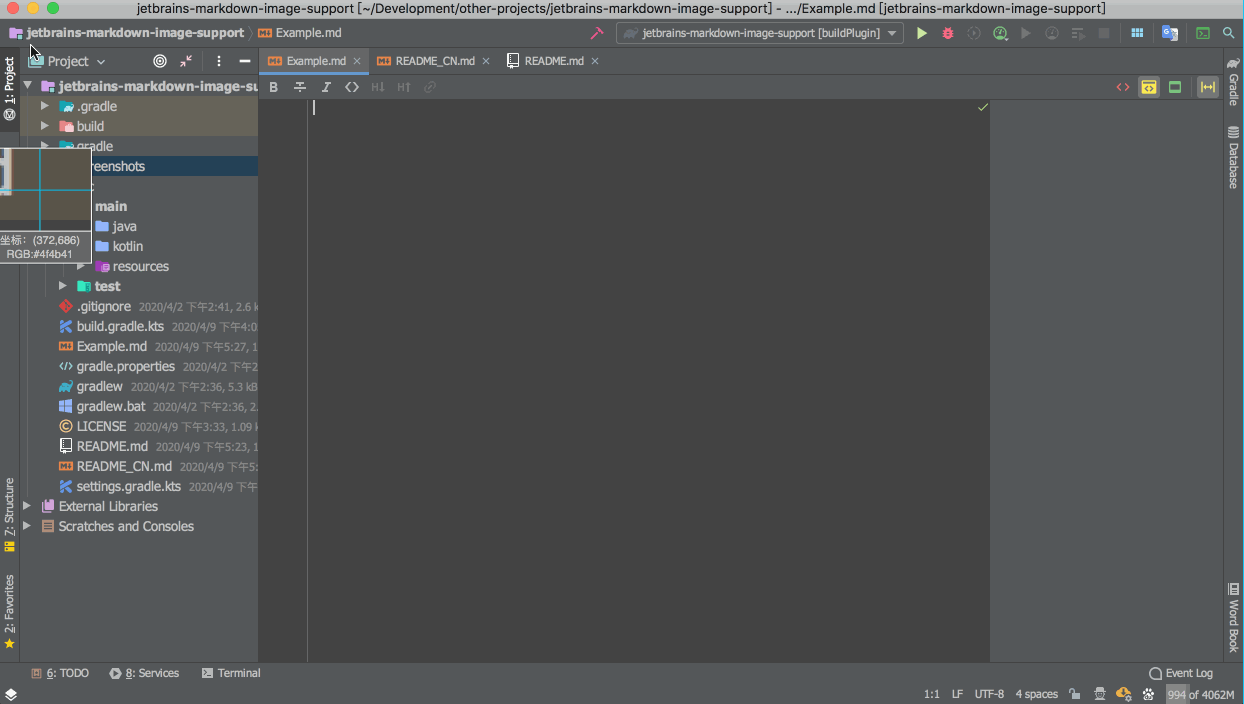Expand the resources folder
Screen dimensions: 1244x704
coord(81,266)
